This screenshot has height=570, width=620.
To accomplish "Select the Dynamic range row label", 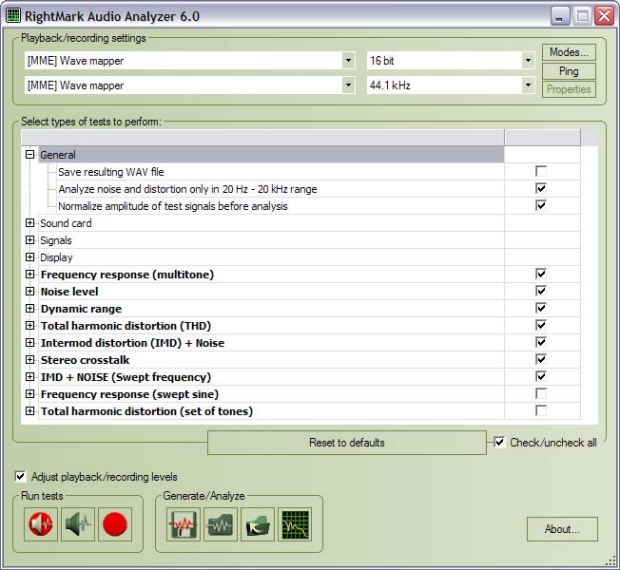I will (x=81, y=309).
